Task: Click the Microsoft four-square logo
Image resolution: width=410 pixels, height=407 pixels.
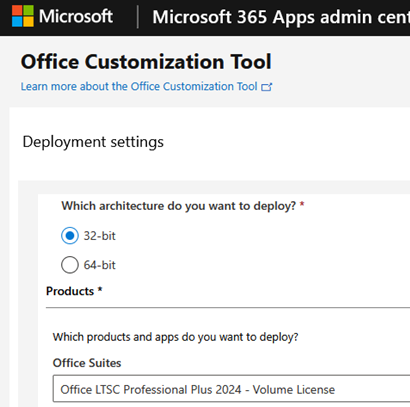Action: point(23,16)
